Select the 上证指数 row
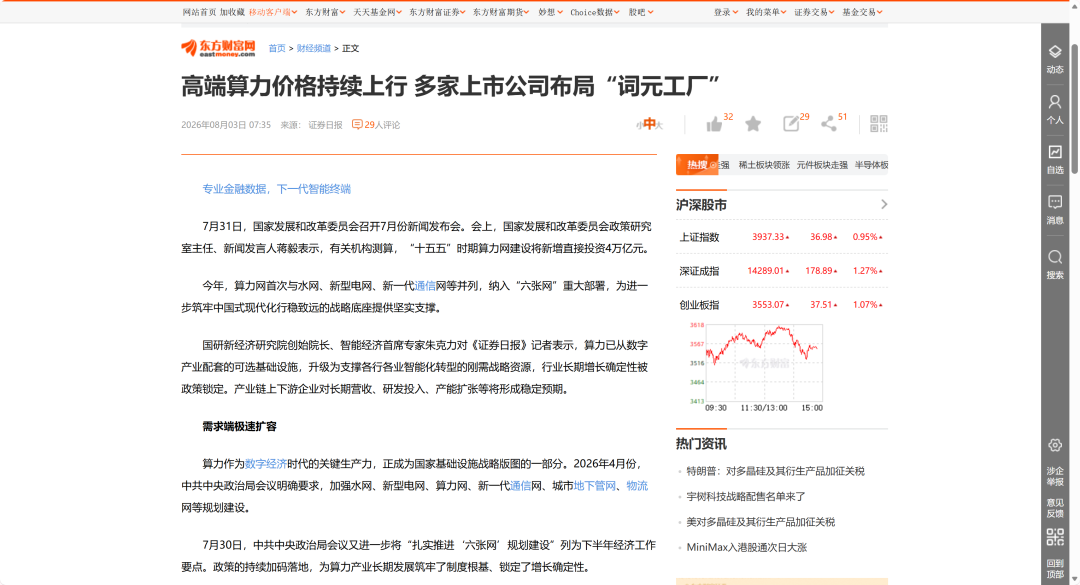The image size is (1080, 585). (782, 237)
